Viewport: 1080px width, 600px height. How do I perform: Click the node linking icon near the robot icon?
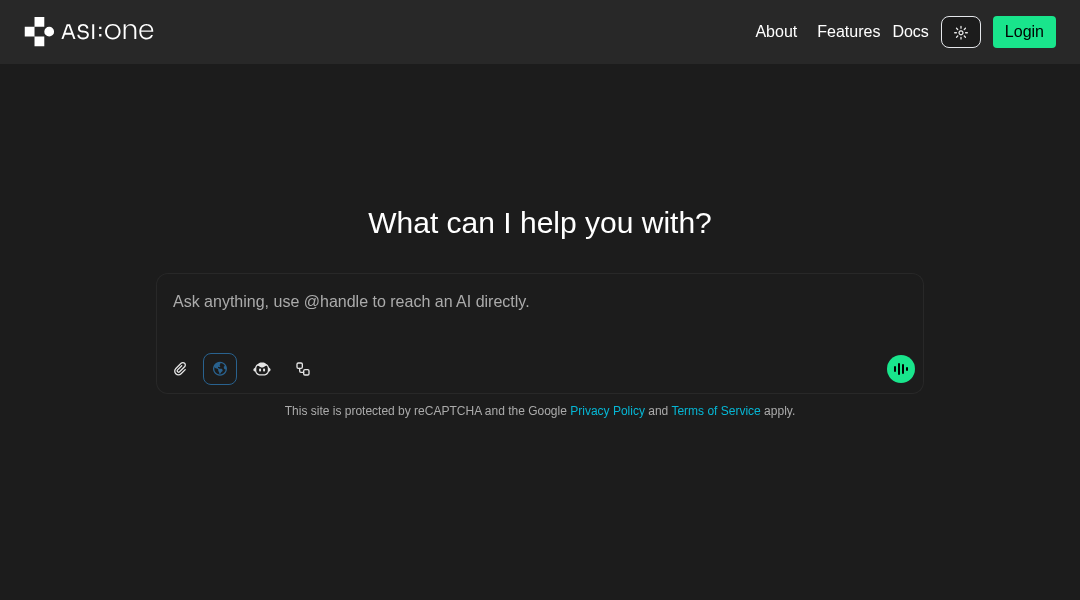pos(303,369)
